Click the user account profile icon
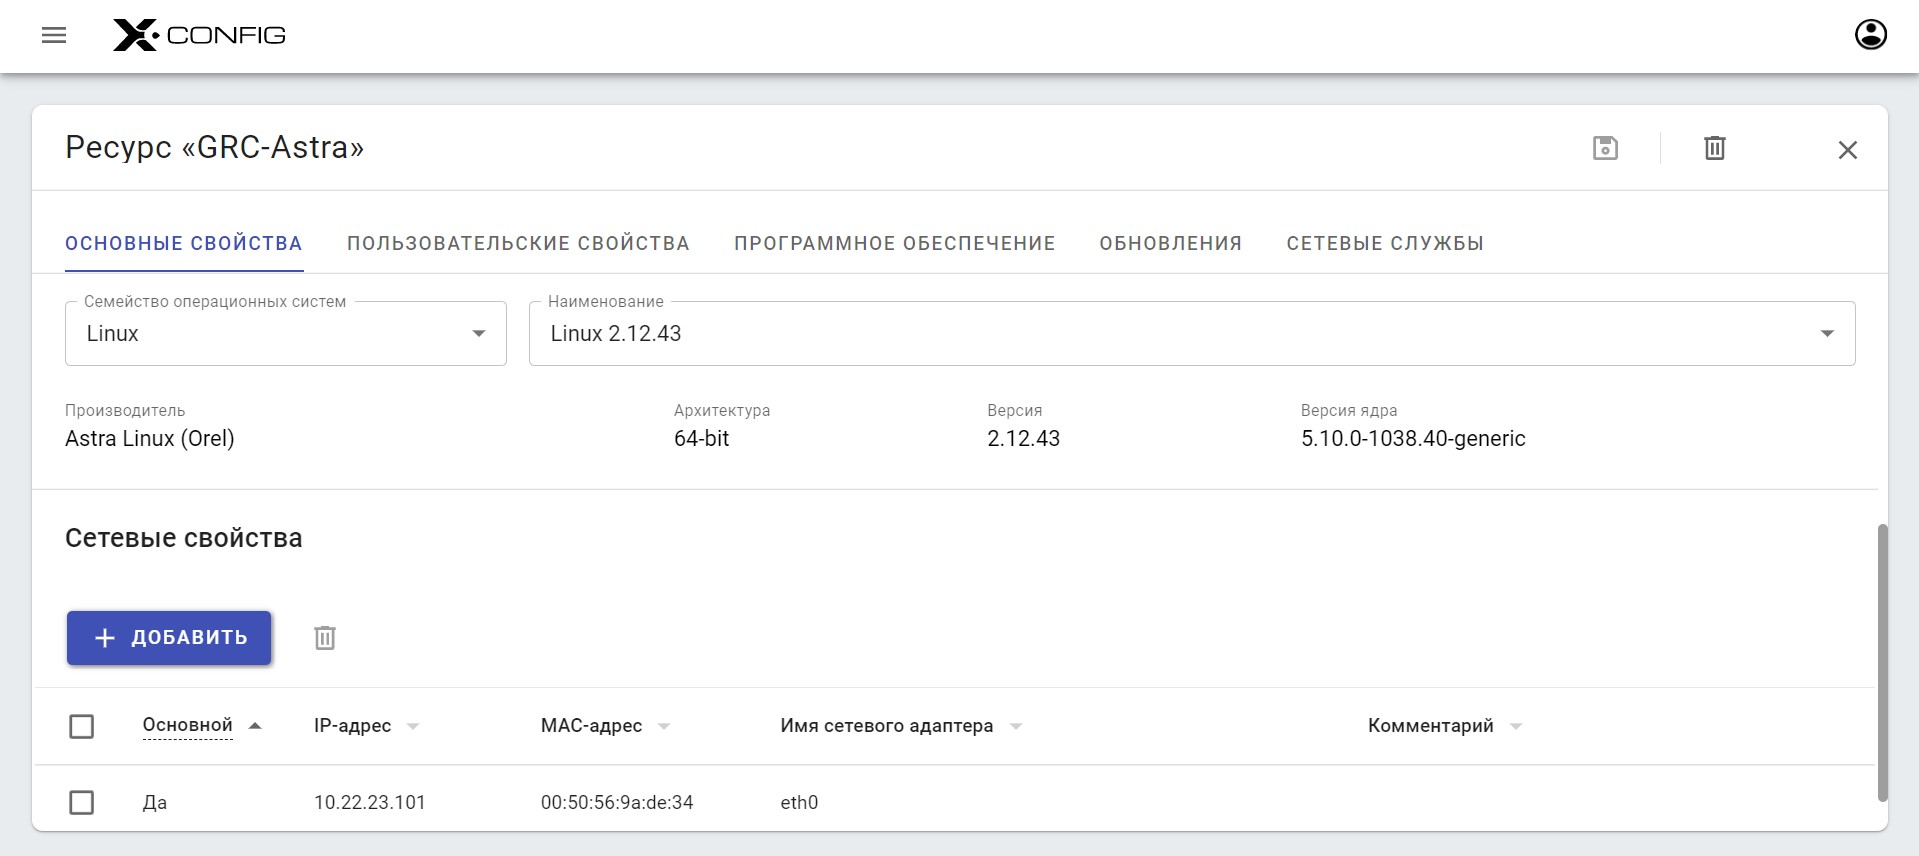The height and width of the screenshot is (856, 1919). [x=1870, y=35]
